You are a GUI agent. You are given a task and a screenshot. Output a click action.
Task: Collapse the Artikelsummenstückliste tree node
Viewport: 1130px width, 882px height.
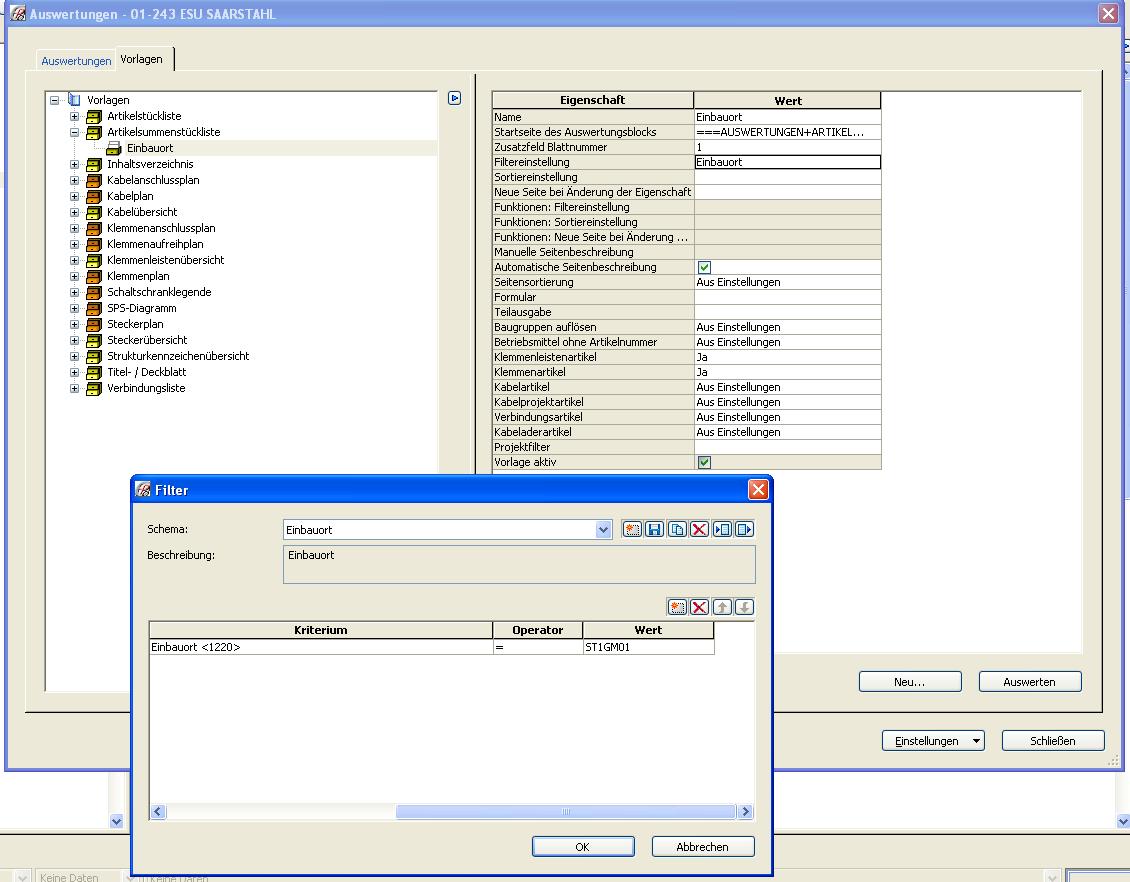point(74,132)
